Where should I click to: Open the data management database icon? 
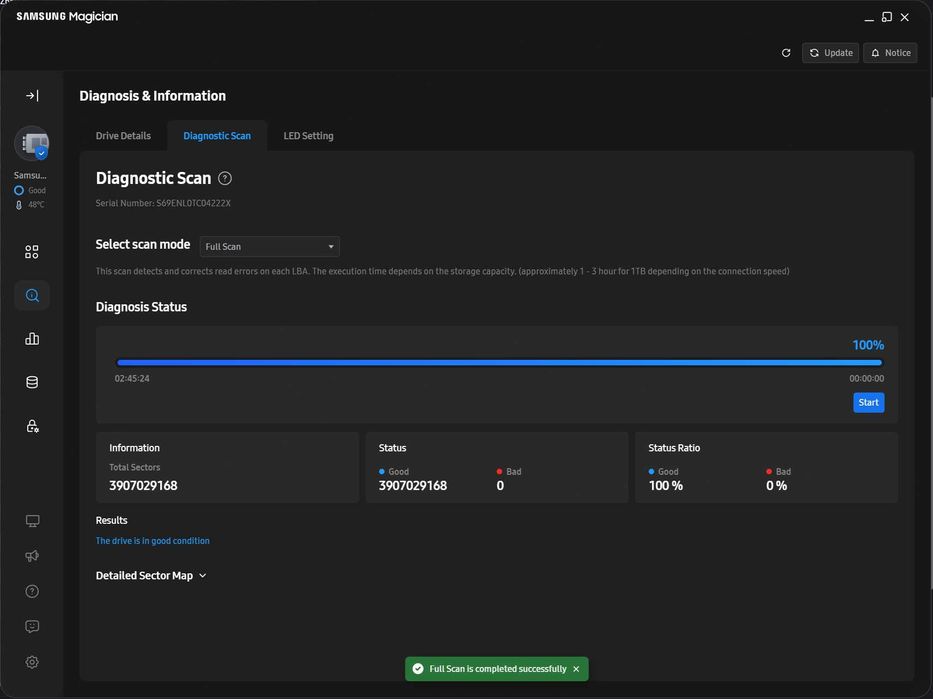point(32,382)
